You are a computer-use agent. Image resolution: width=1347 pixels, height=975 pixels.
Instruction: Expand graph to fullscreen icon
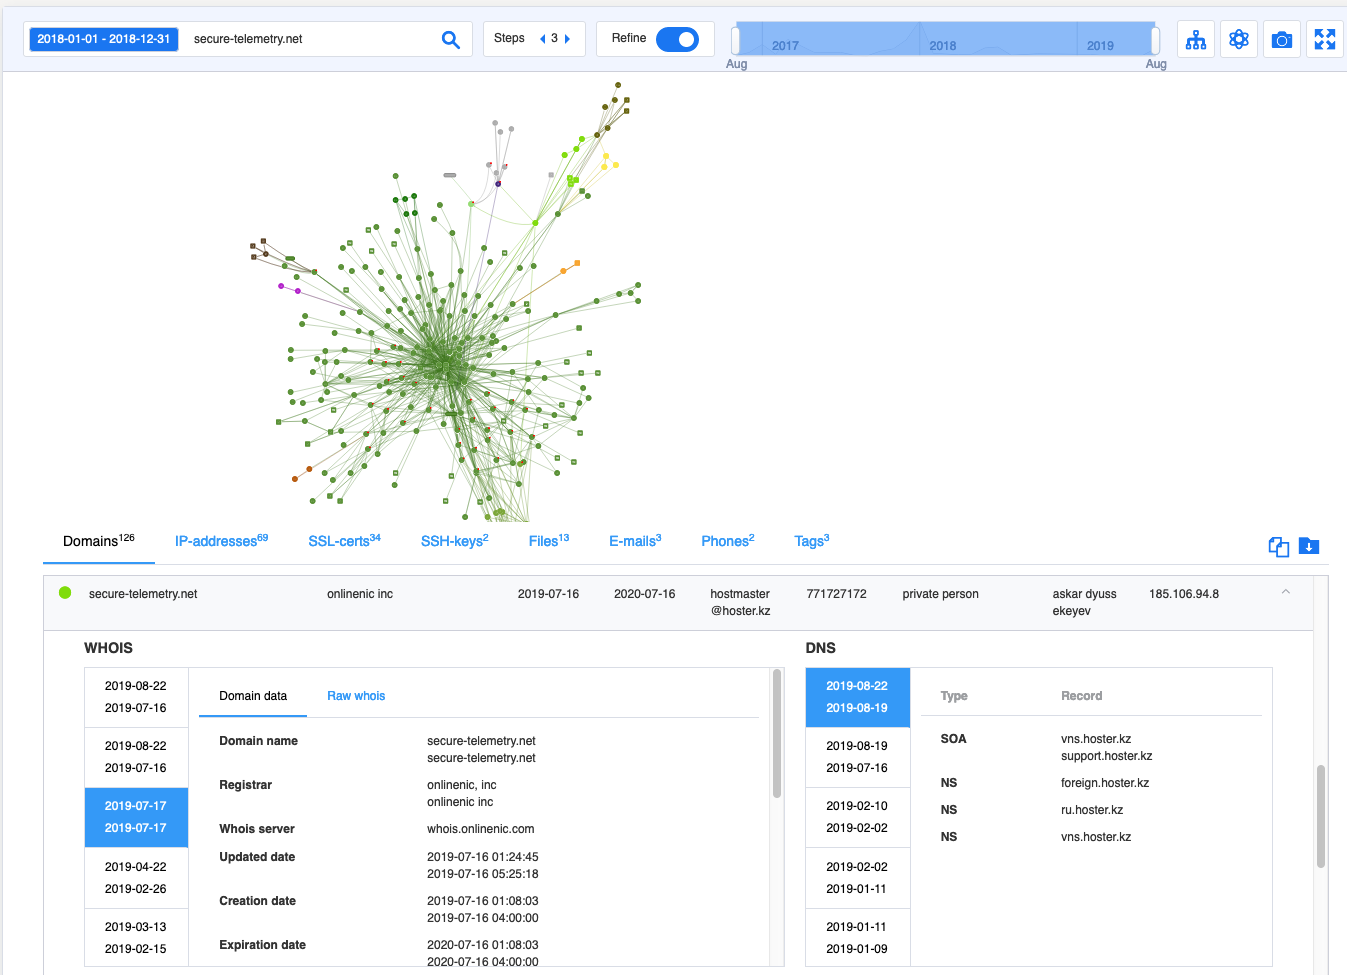1325,39
